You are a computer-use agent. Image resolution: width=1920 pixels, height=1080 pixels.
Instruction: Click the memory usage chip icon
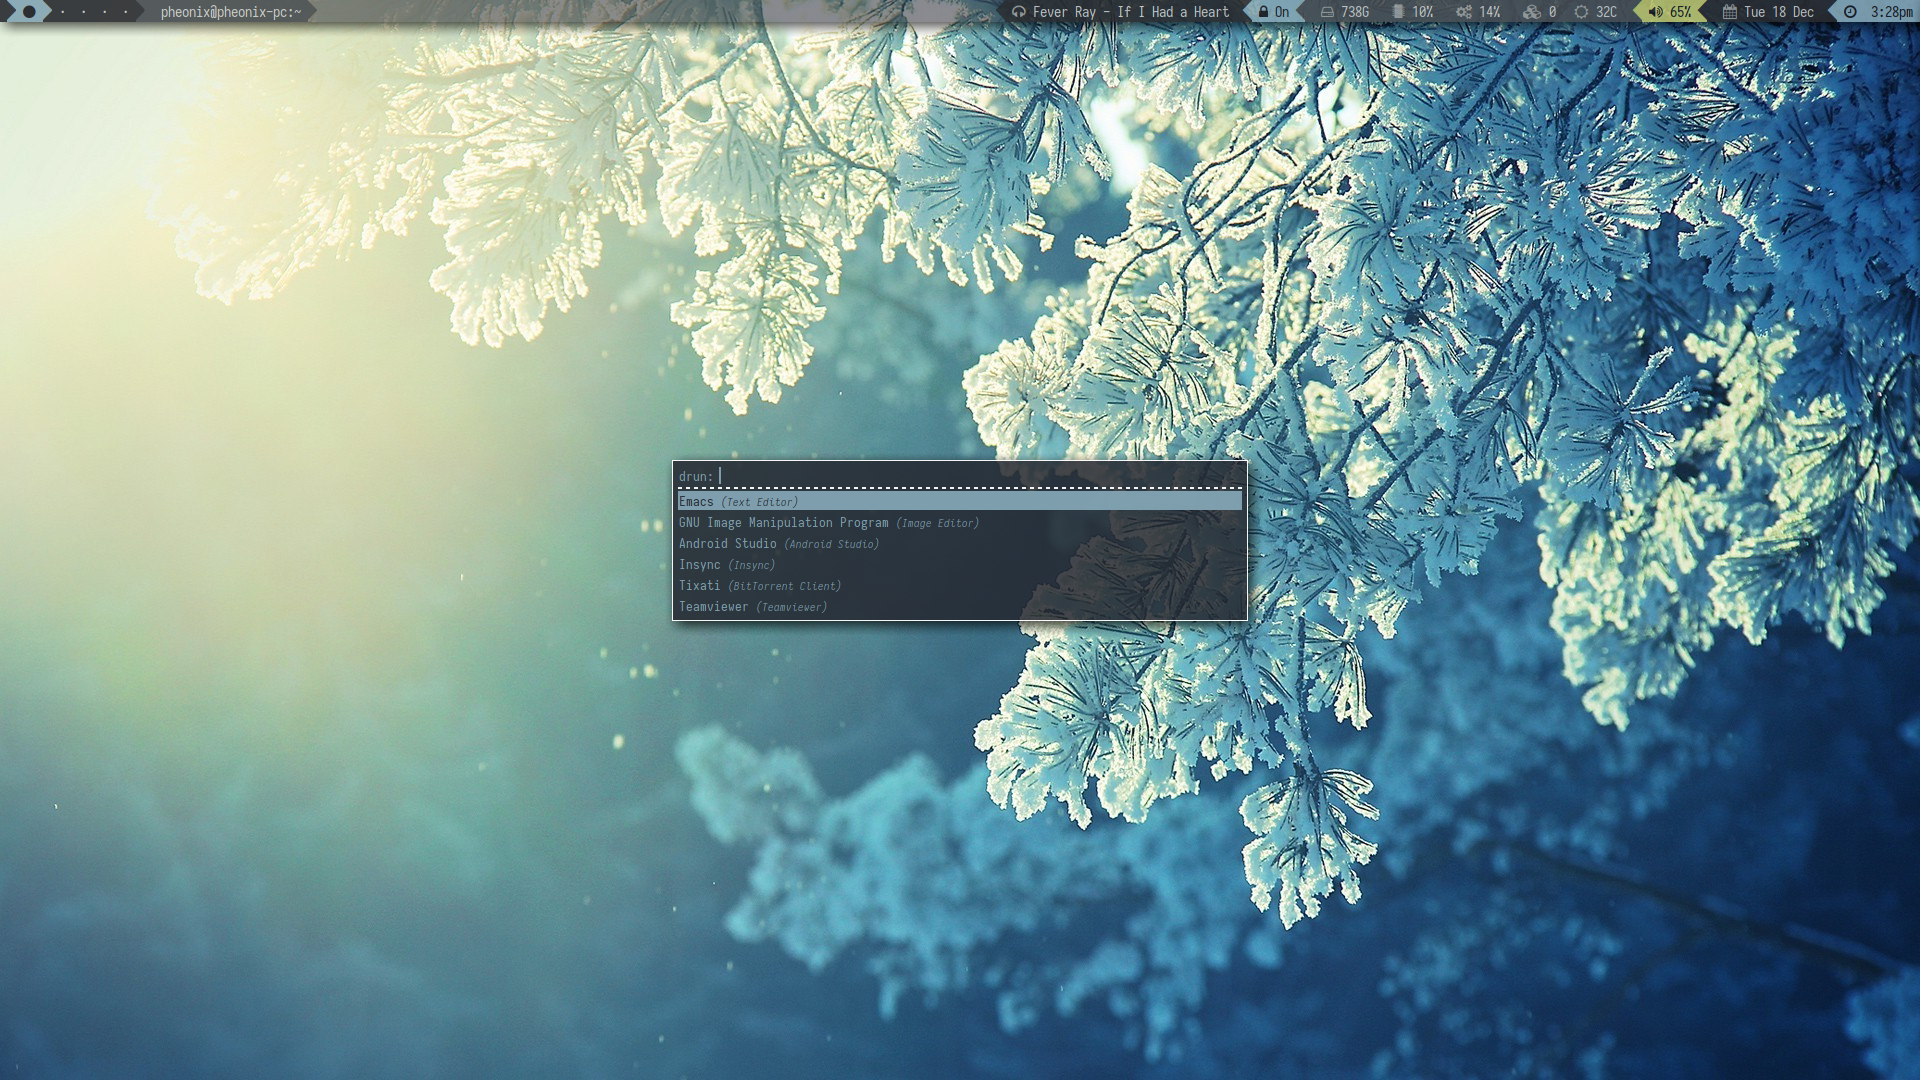coord(1398,12)
